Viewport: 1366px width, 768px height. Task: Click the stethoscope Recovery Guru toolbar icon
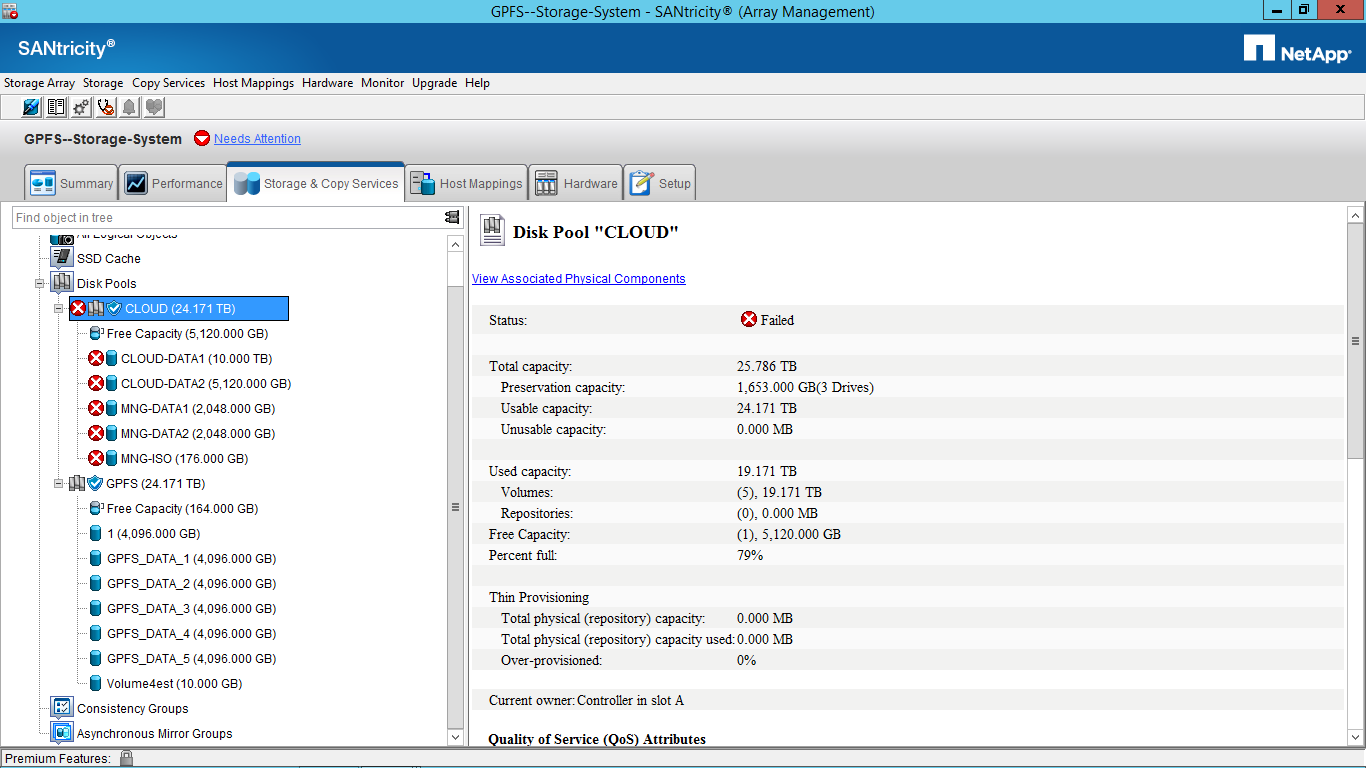click(106, 107)
